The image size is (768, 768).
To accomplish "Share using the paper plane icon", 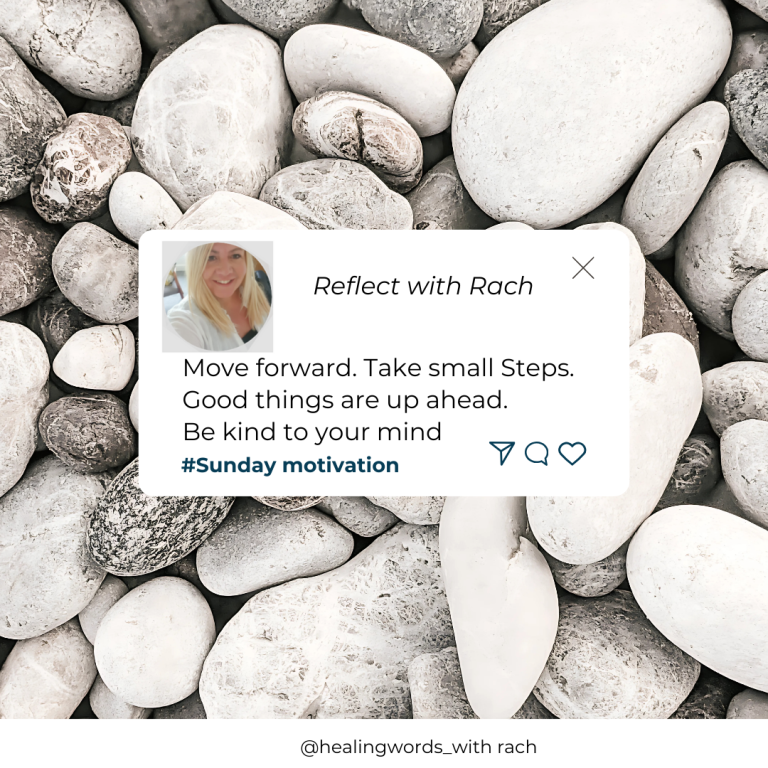I will click(502, 453).
